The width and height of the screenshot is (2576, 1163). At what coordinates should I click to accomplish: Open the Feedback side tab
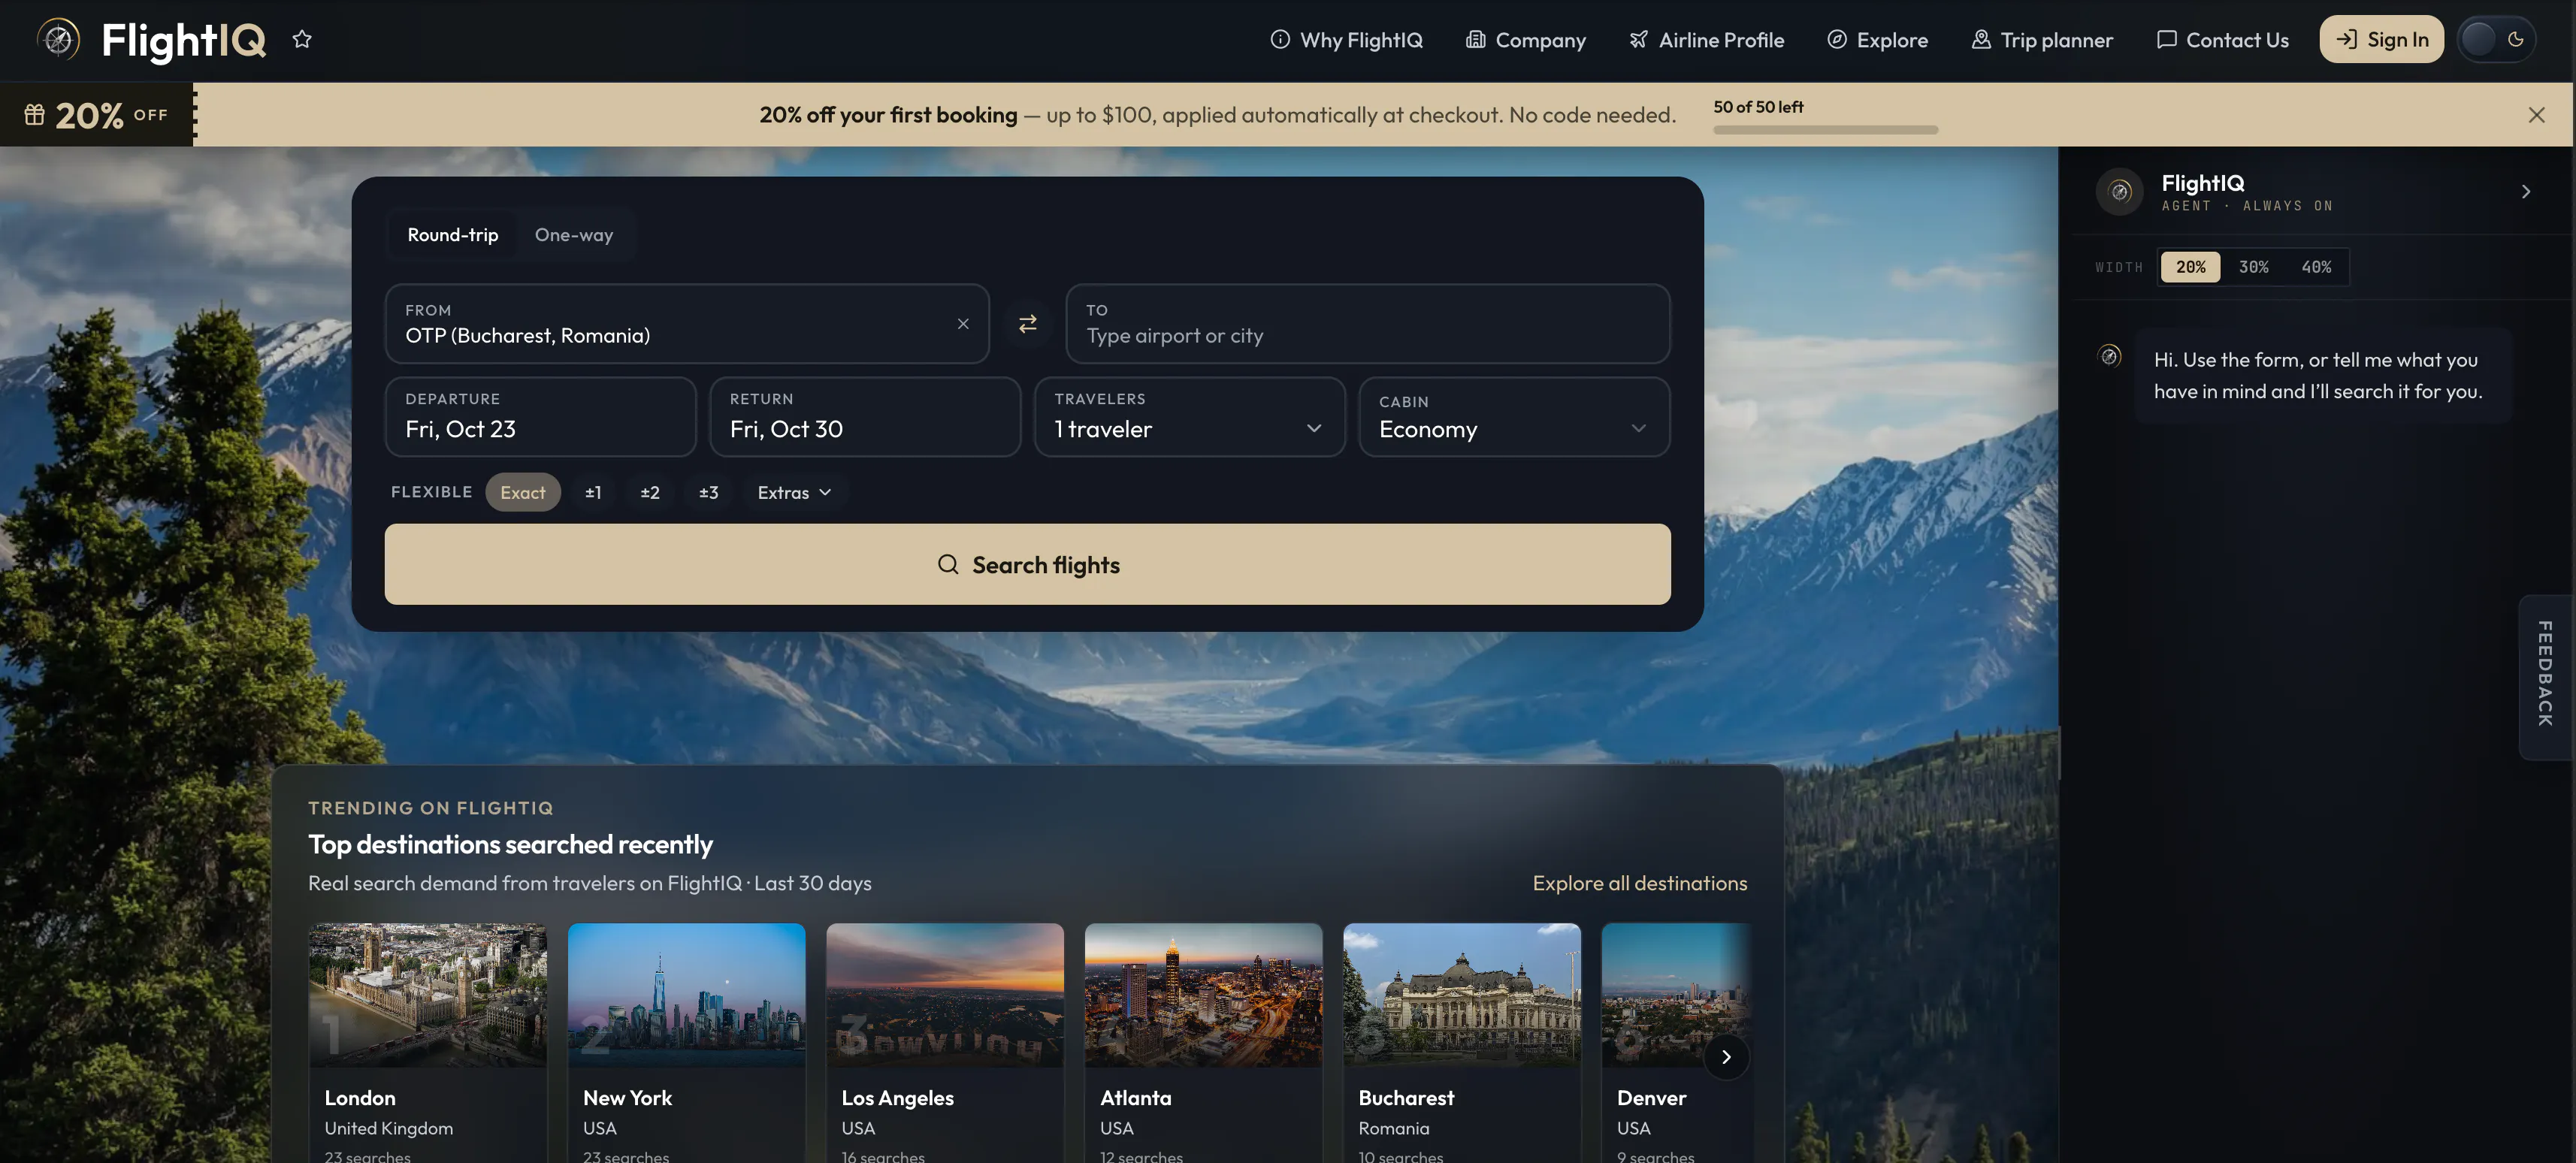pos(2545,677)
